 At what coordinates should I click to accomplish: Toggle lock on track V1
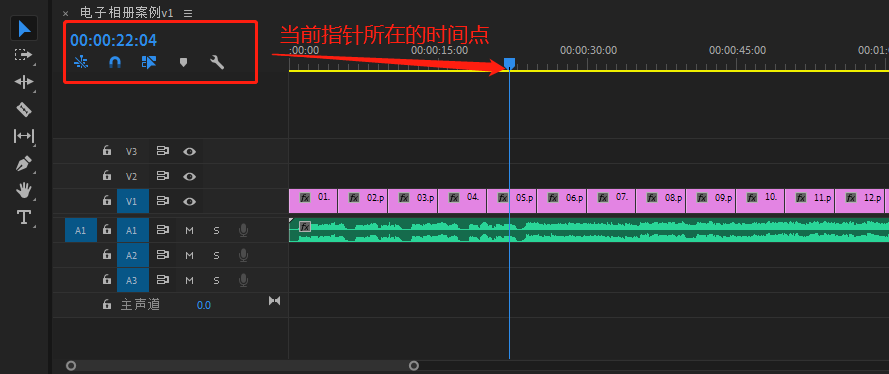[107, 201]
